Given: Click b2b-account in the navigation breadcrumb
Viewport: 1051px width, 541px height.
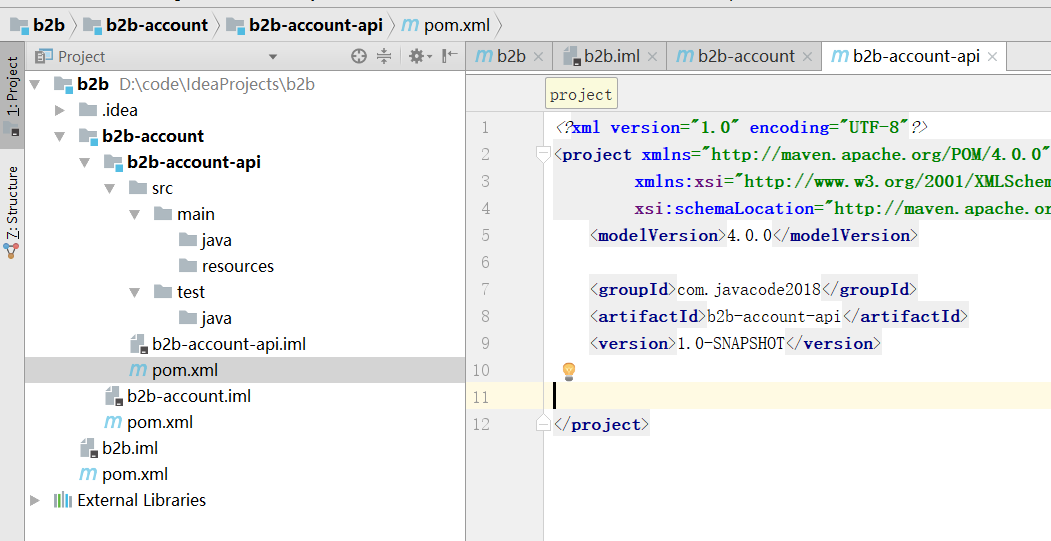Looking at the screenshot, I should tap(145, 25).
